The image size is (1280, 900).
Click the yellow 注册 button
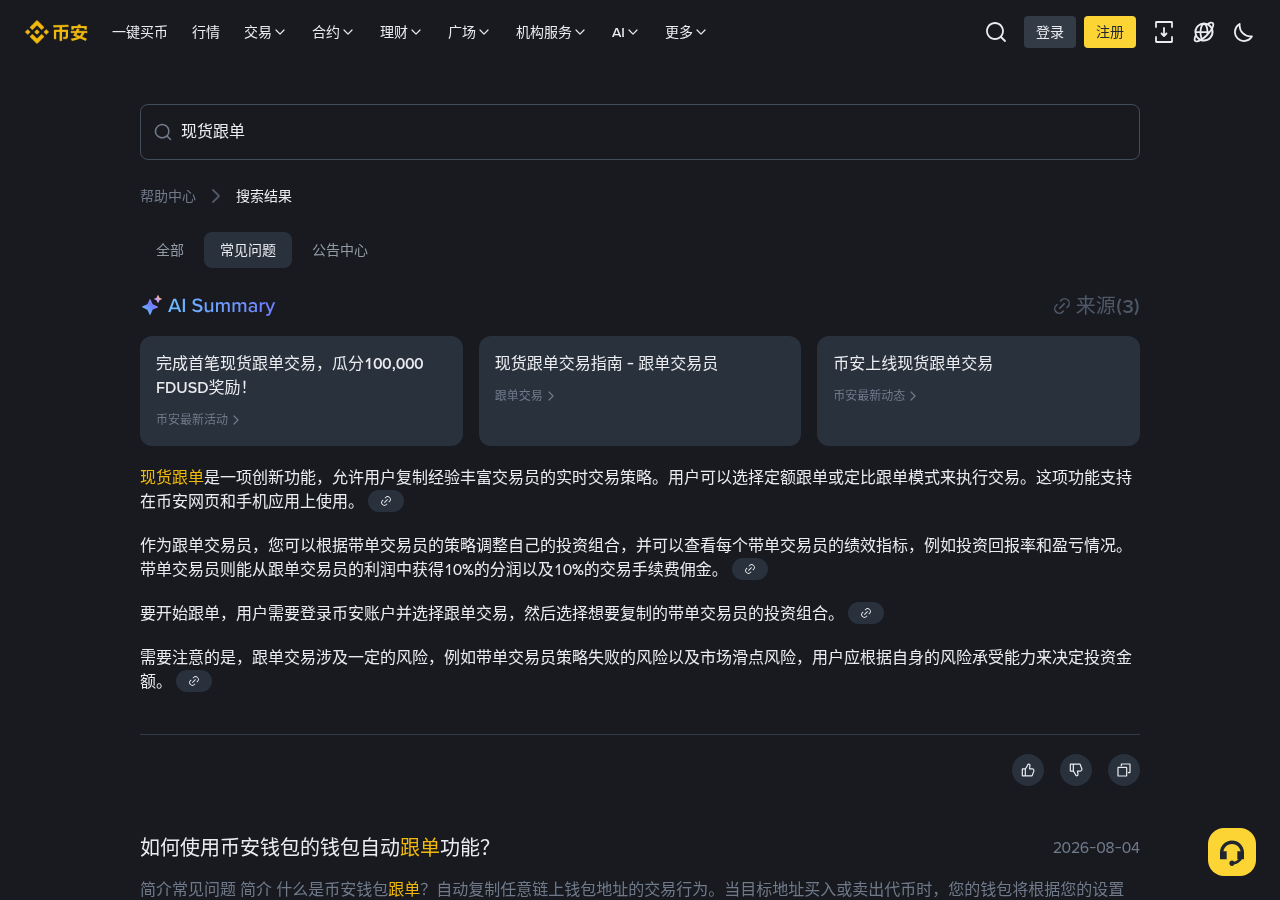coord(1110,32)
